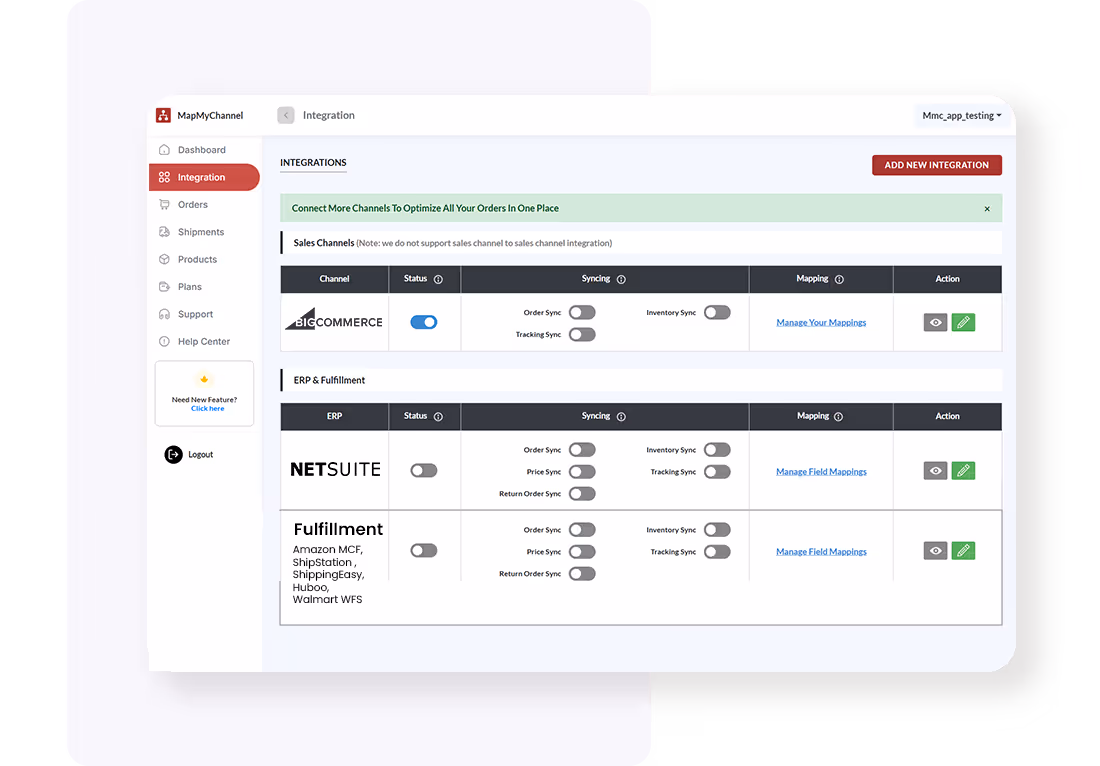
Task: Turn on Inventory Sync for Fulfillment
Action: tap(717, 529)
